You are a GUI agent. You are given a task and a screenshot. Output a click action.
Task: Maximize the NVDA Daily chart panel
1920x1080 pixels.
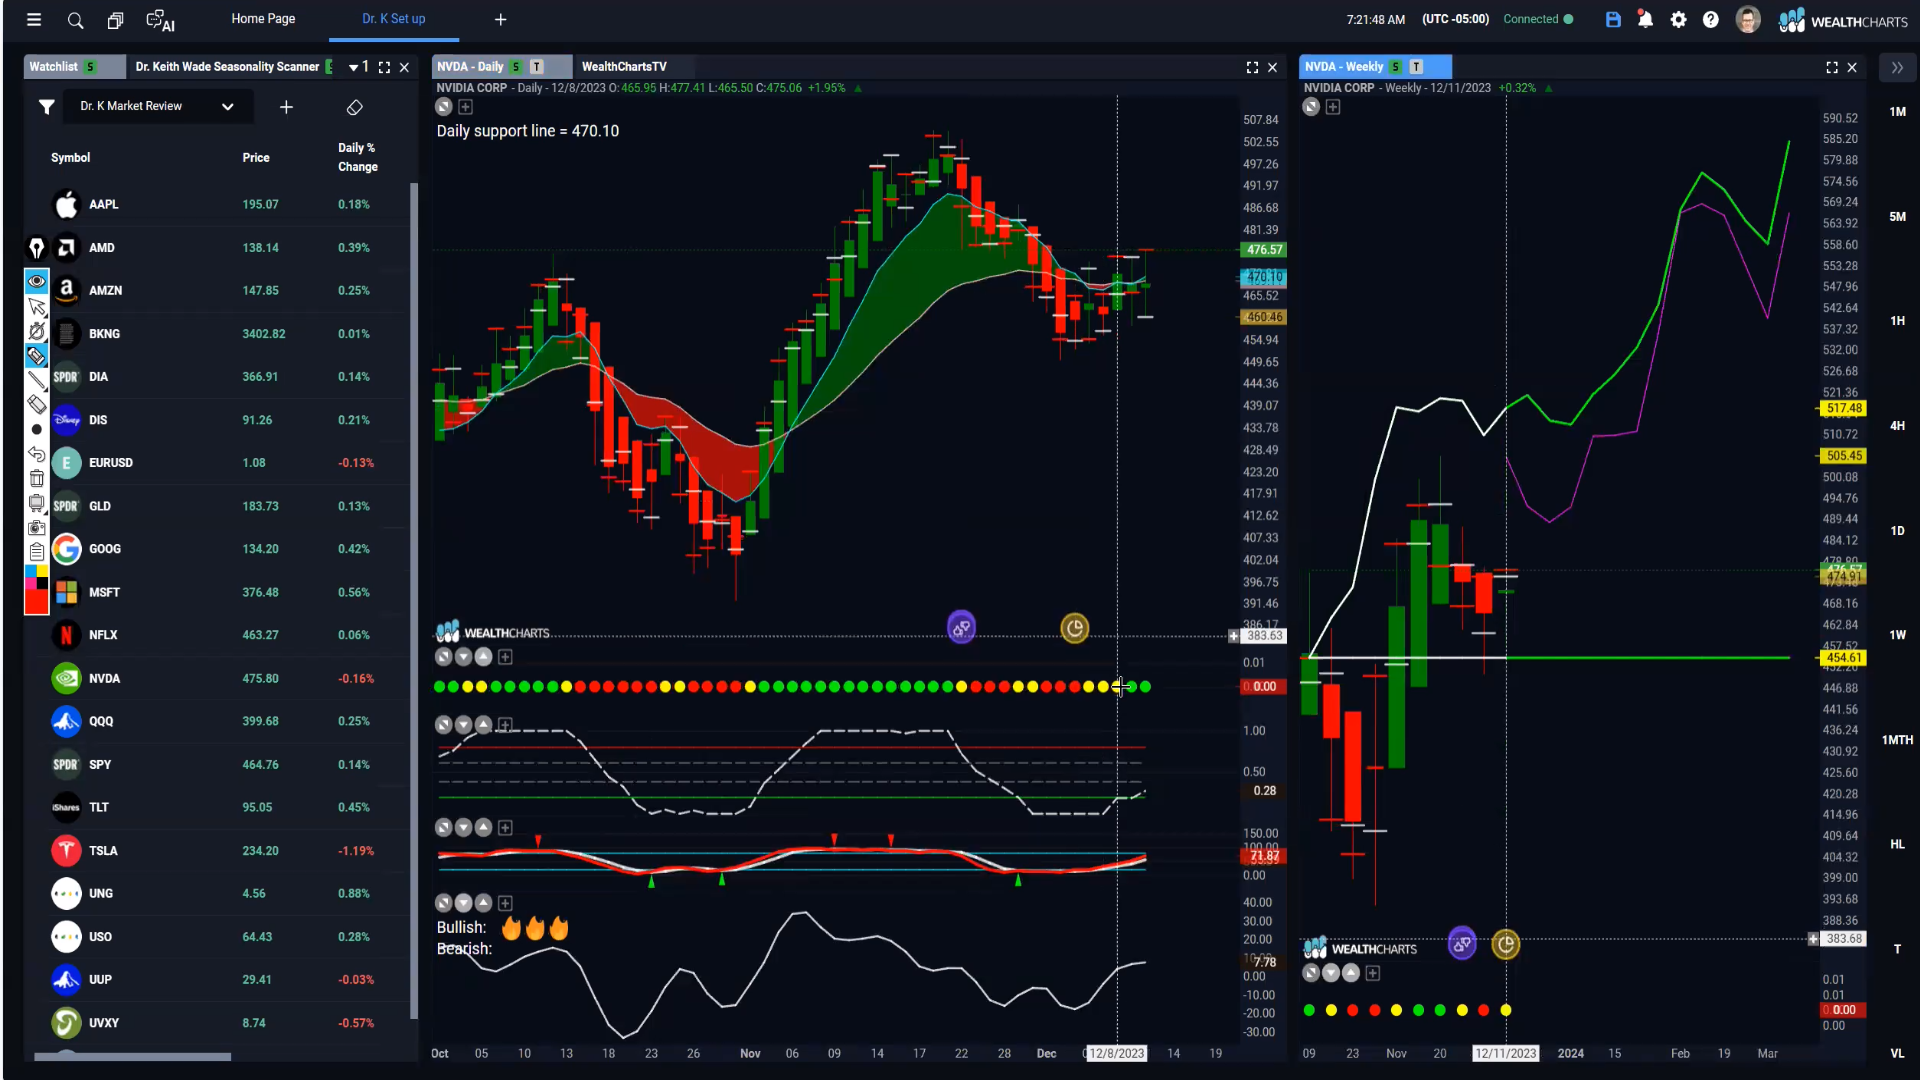[x=1252, y=67]
